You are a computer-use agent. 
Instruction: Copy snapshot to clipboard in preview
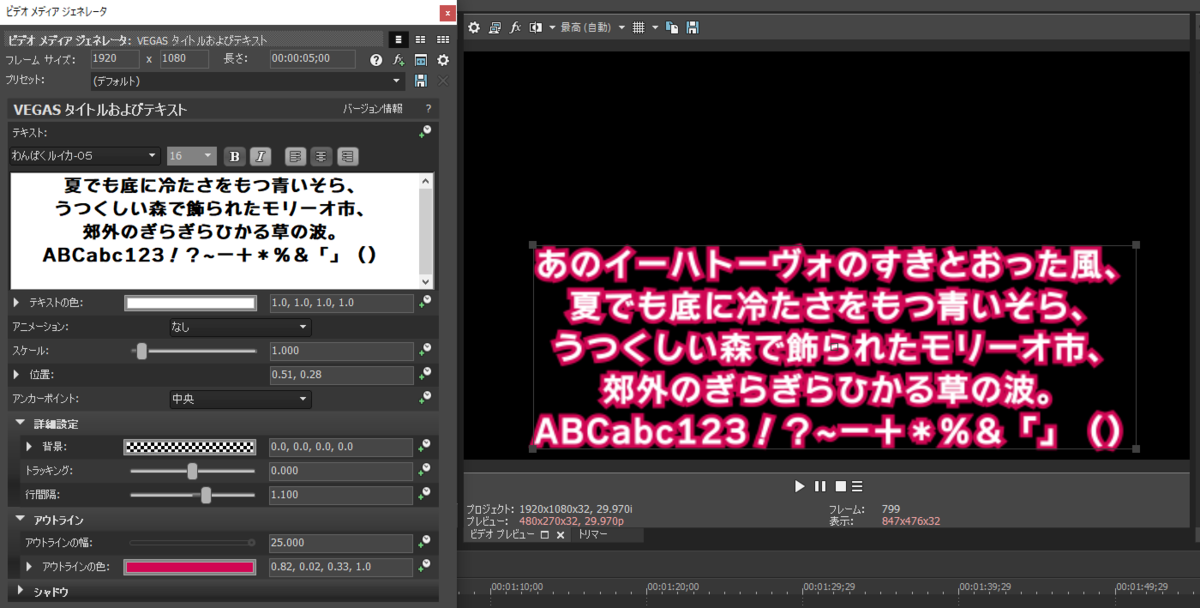pyautogui.click(x=672, y=28)
